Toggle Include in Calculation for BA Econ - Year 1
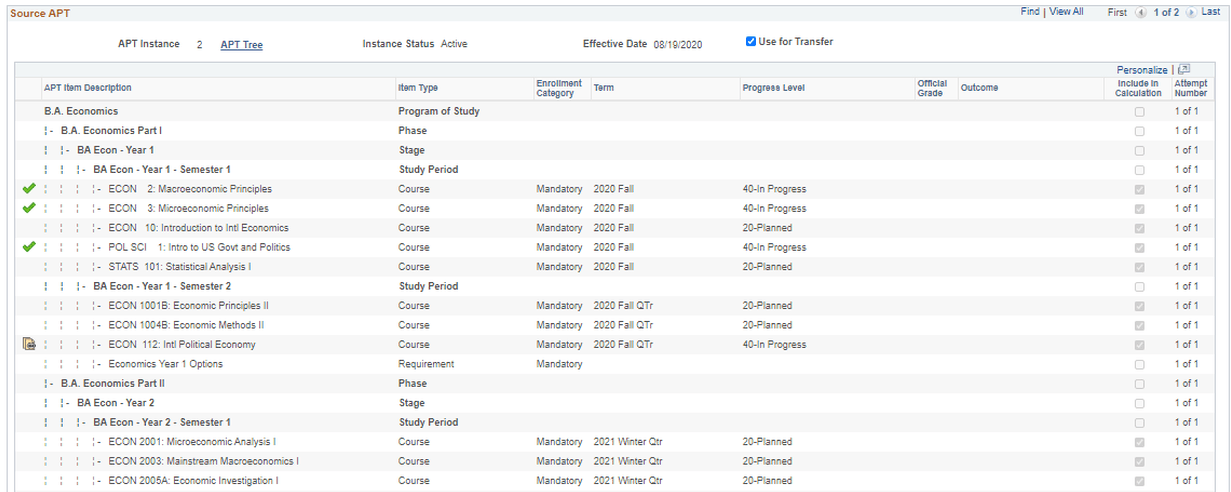Viewport: 1231px width, 492px height. (x=1139, y=151)
